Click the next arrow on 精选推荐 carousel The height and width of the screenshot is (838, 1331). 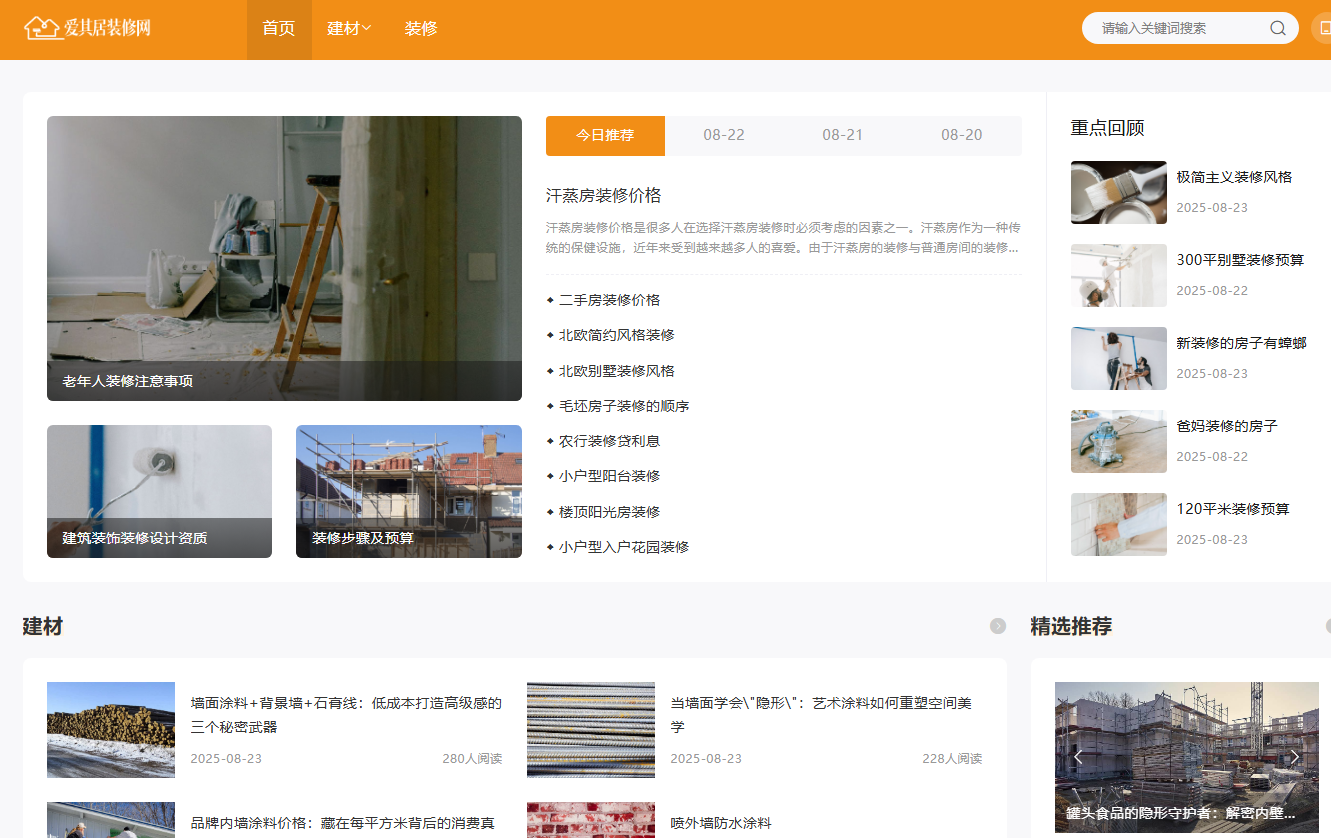[1294, 757]
